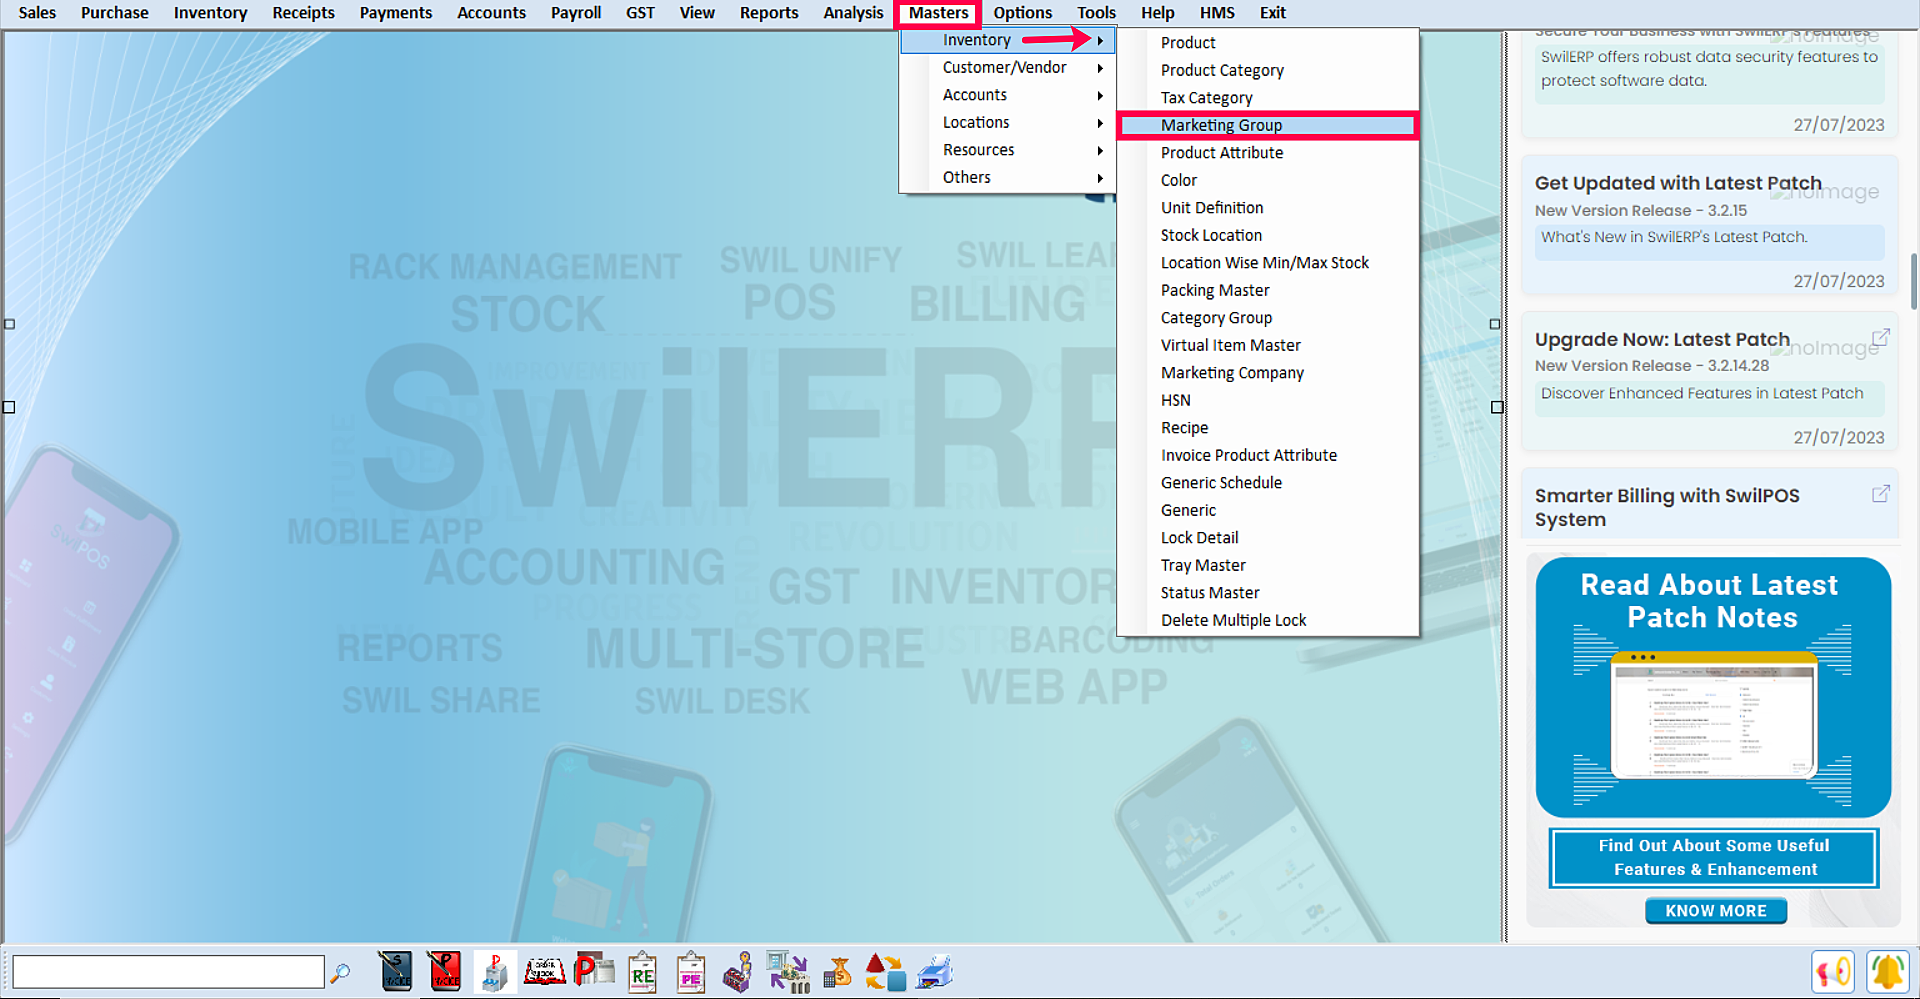Open external link on Upgrade Now card
This screenshot has height=999, width=1920.
click(1881, 338)
